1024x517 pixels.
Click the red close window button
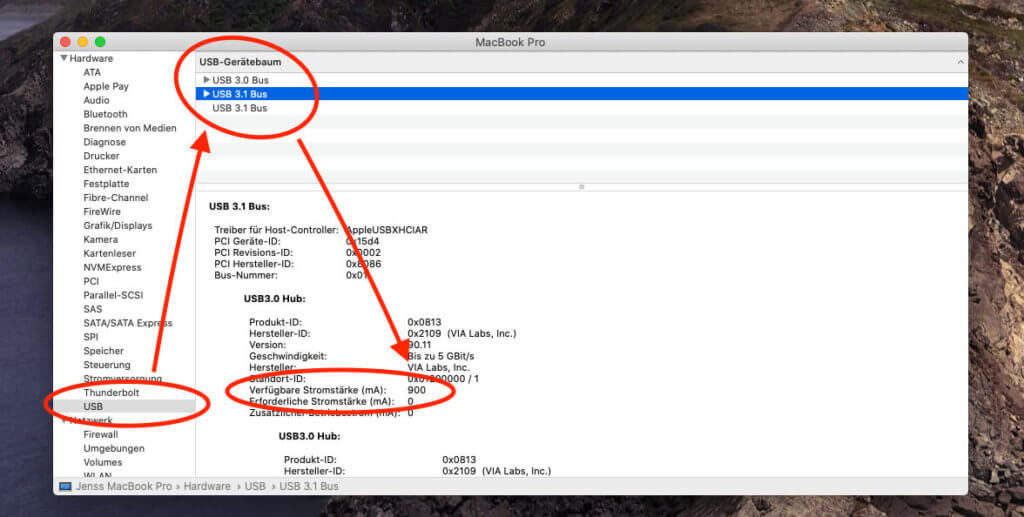66,42
